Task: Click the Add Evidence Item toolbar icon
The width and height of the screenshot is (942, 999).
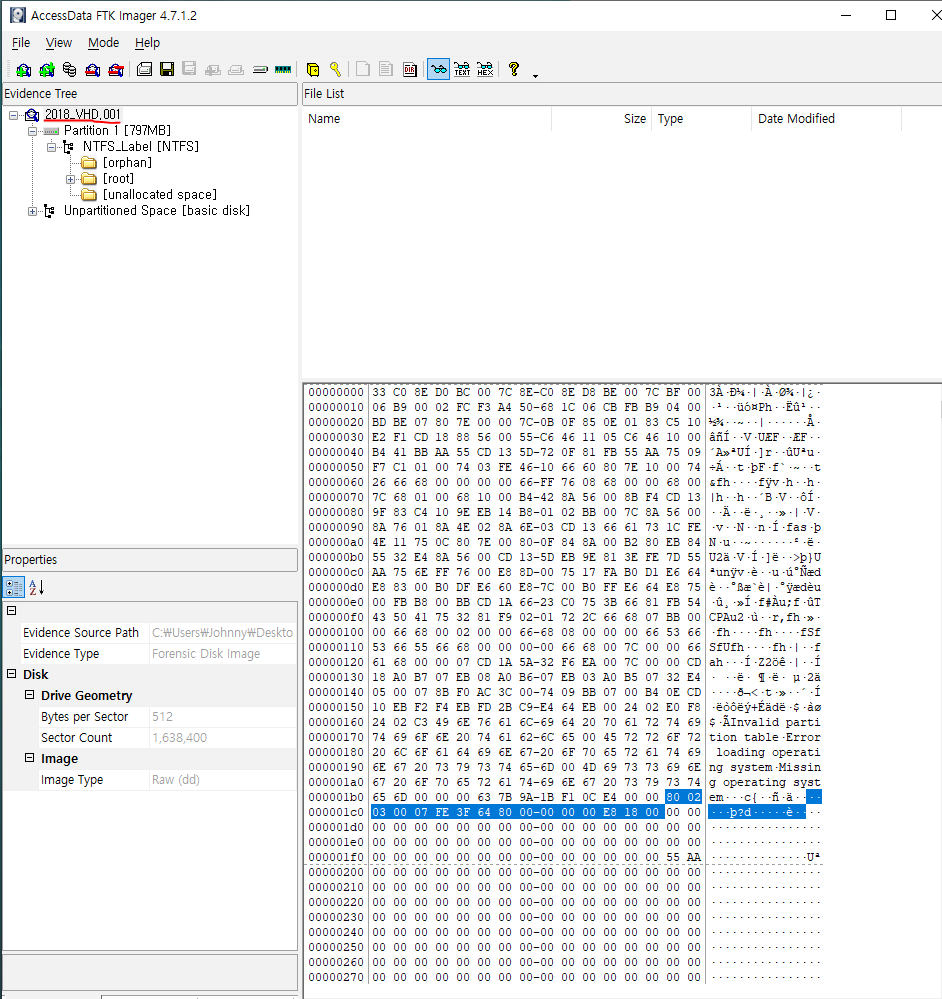Action: click(x=24, y=69)
